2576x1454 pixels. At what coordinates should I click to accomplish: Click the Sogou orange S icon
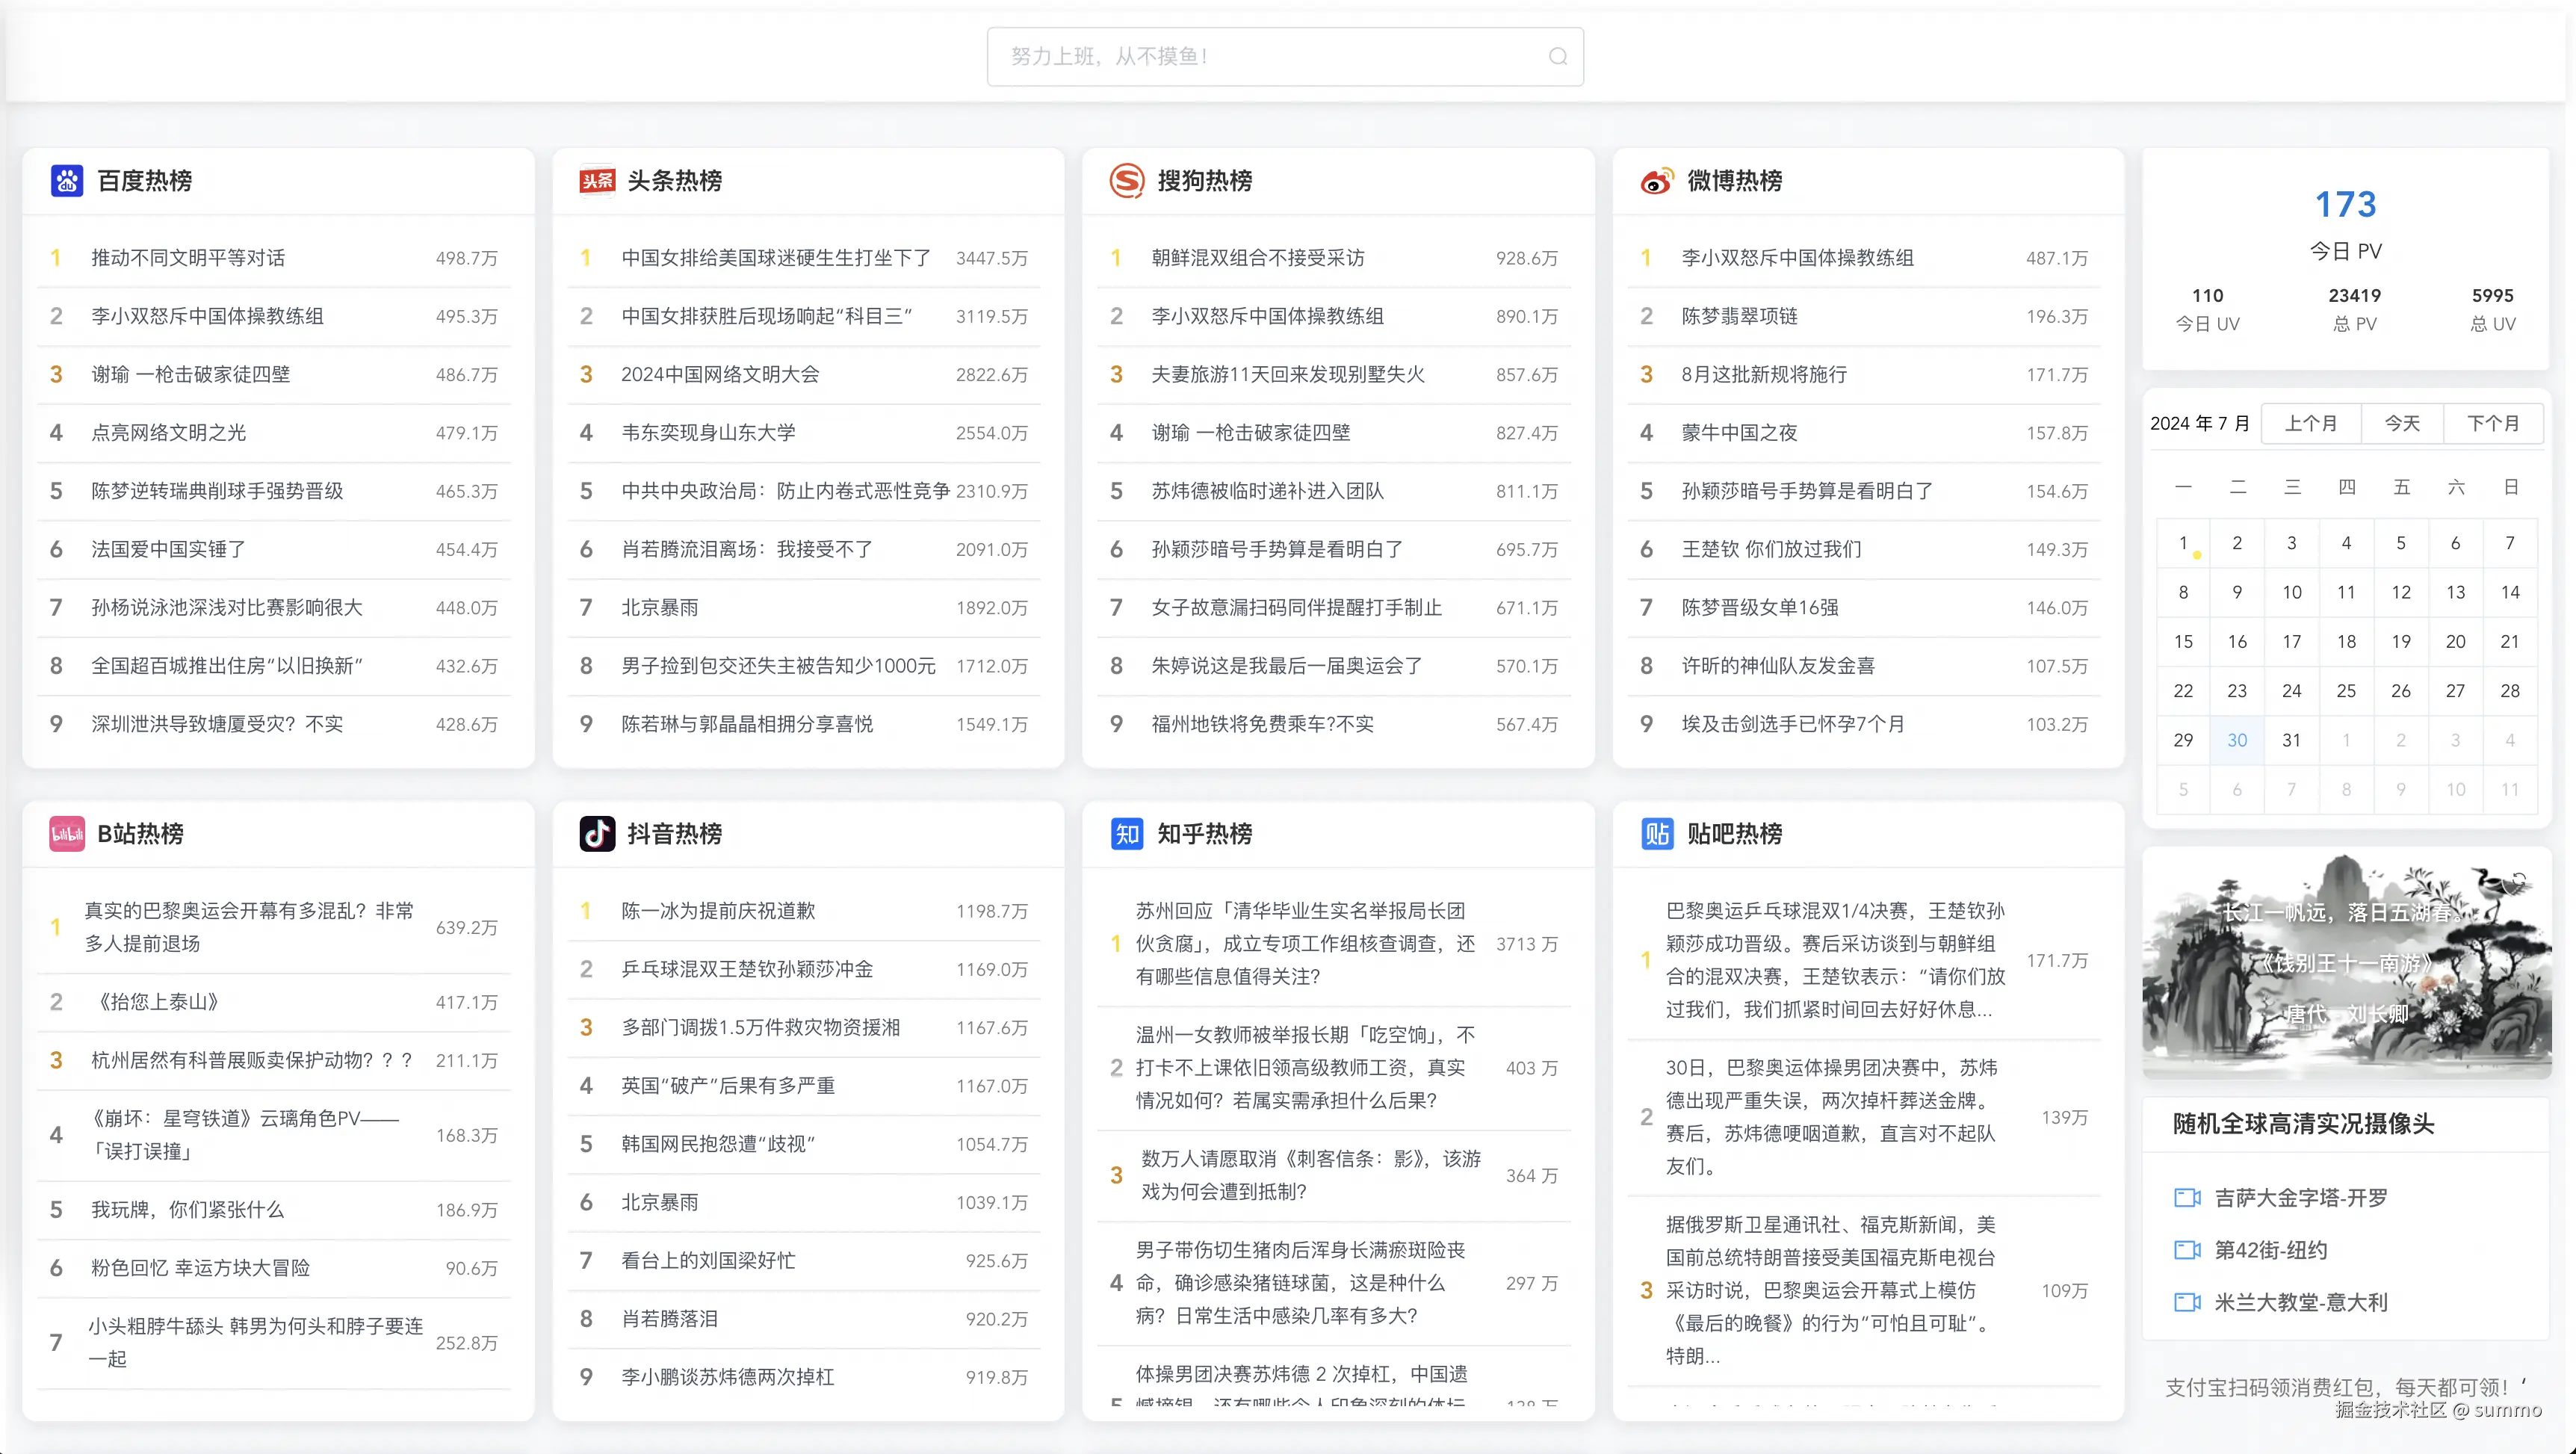click(1127, 181)
